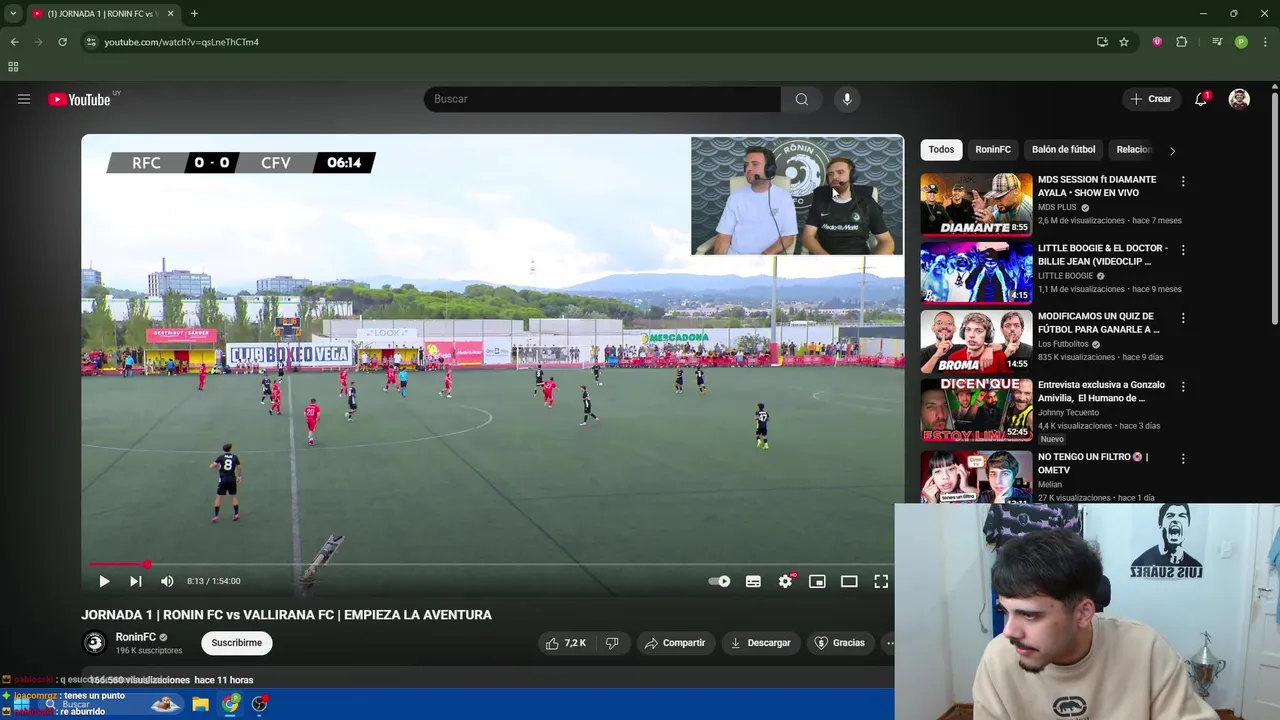Open player settings gear

pos(786,581)
